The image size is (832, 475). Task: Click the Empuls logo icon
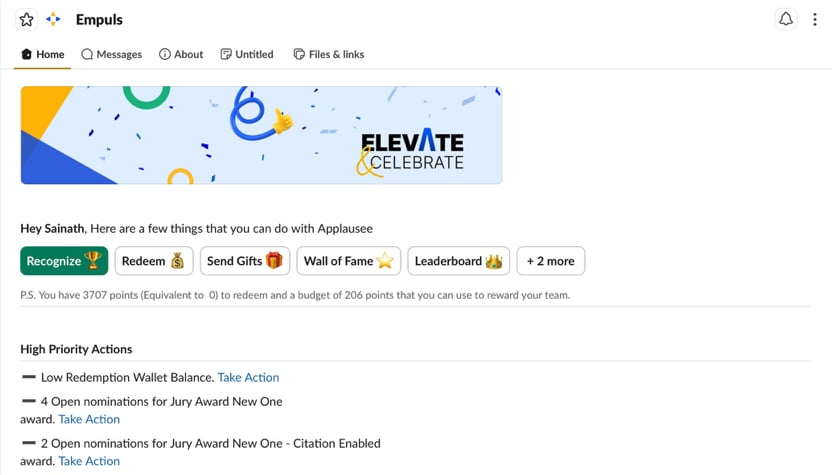53,20
